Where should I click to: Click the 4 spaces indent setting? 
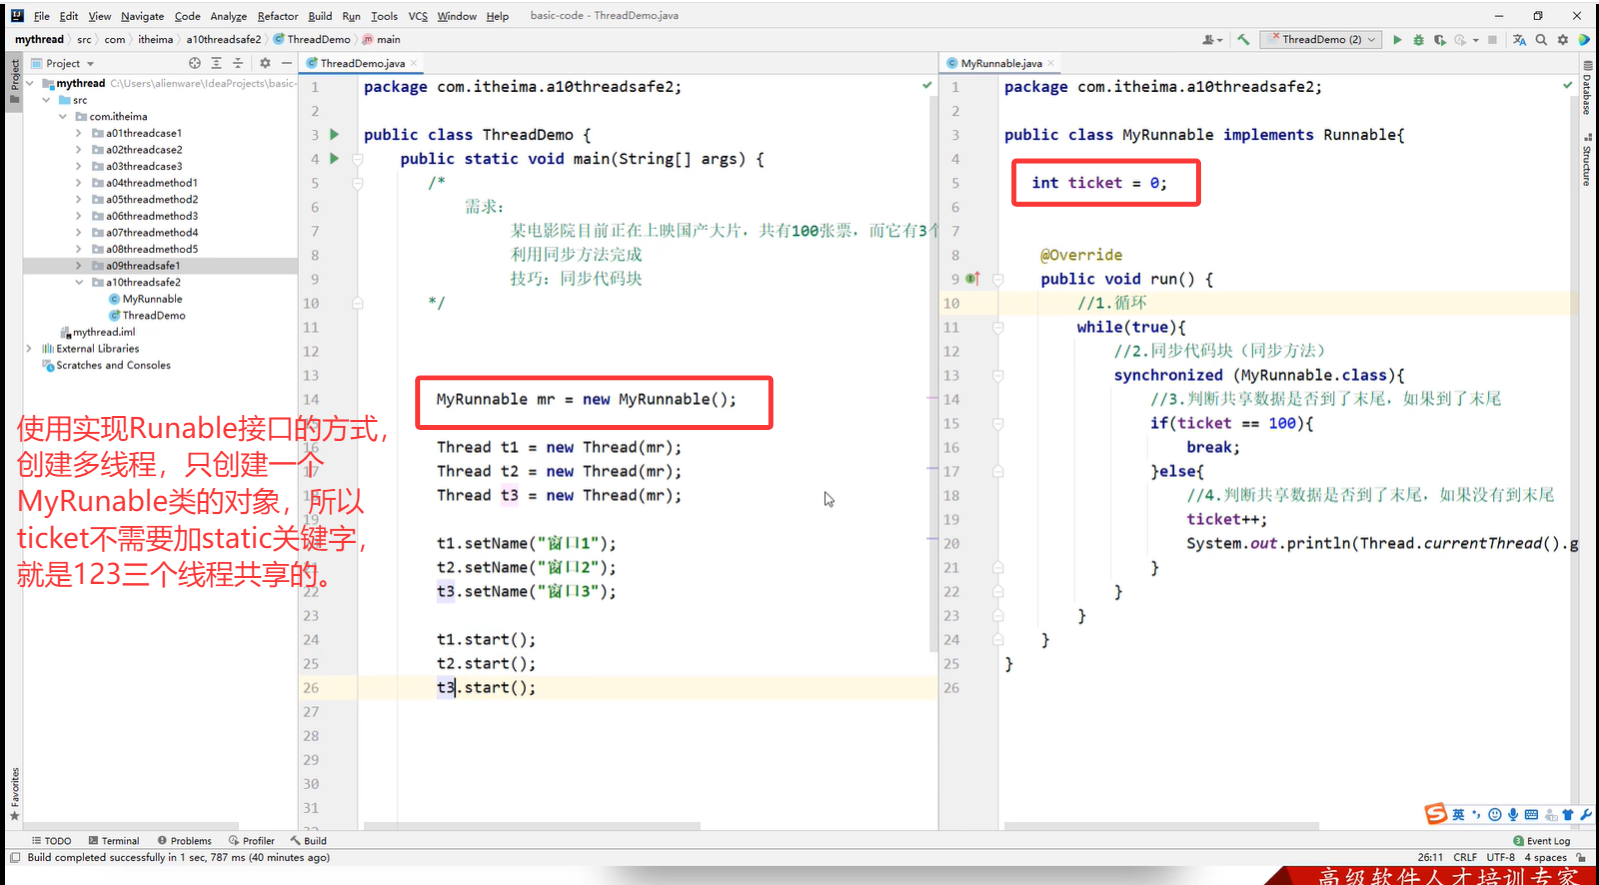[x=1545, y=858]
